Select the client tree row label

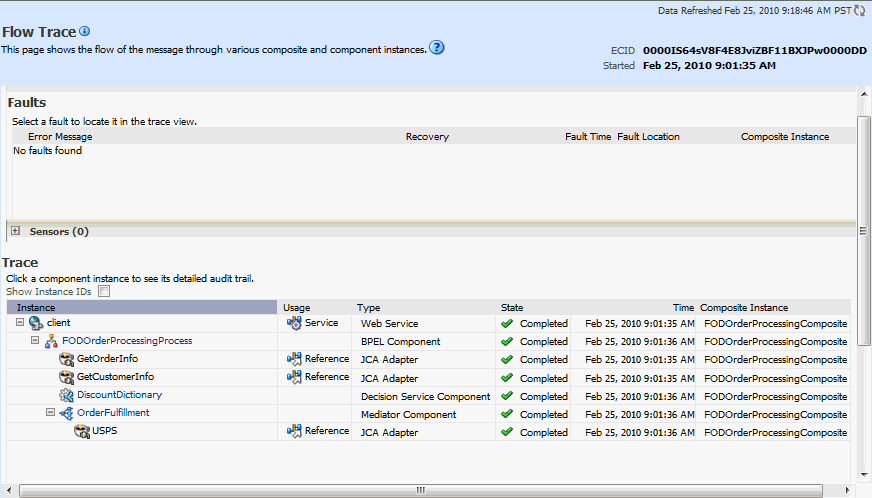tap(58, 323)
